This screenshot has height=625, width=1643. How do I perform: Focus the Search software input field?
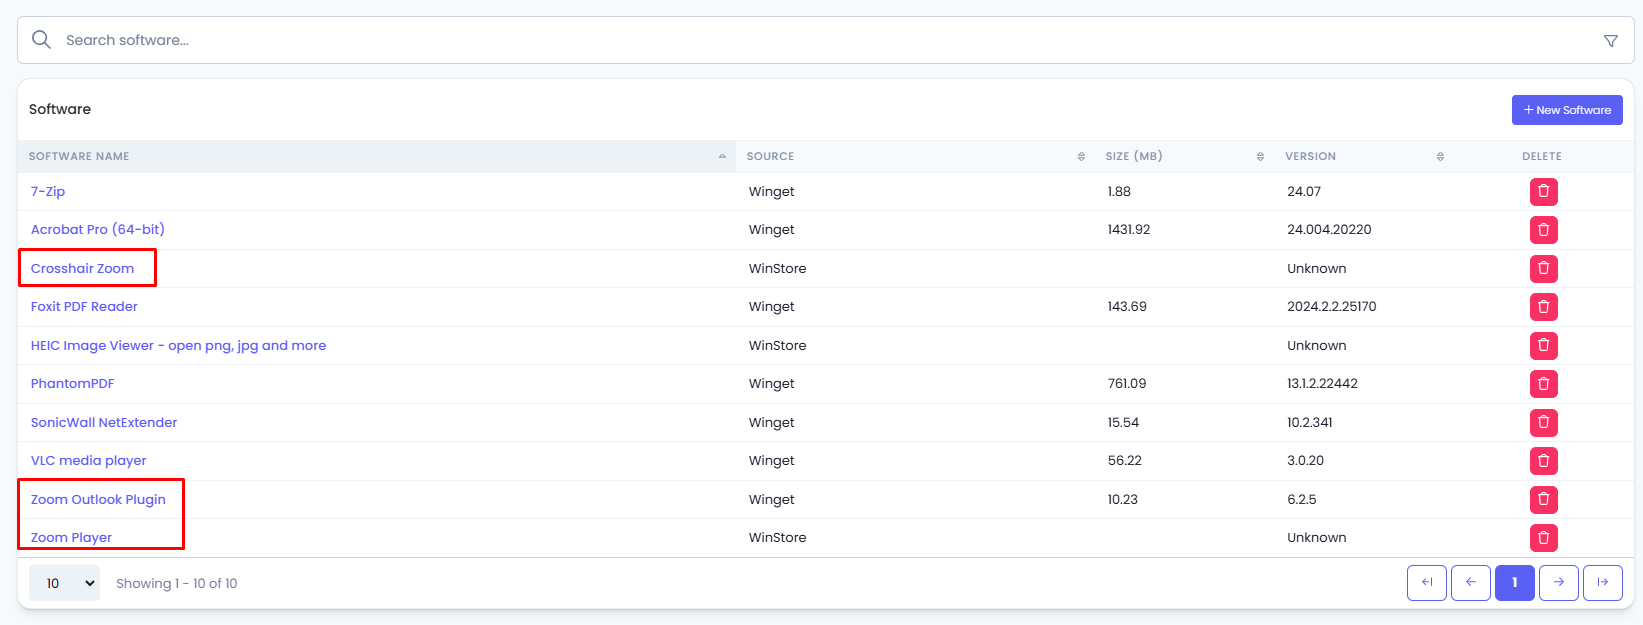(x=826, y=40)
